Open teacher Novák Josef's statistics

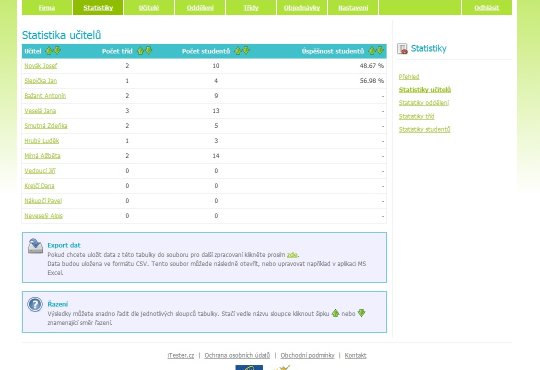click(41, 65)
